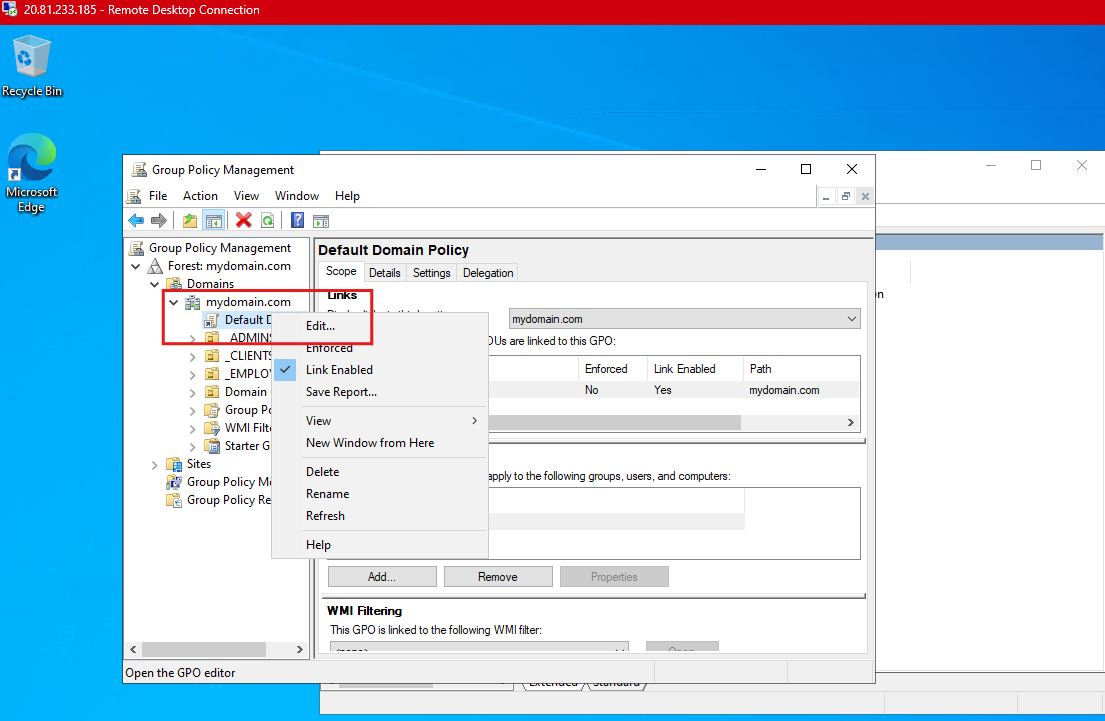Choose Help in the context menu

(380, 545)
